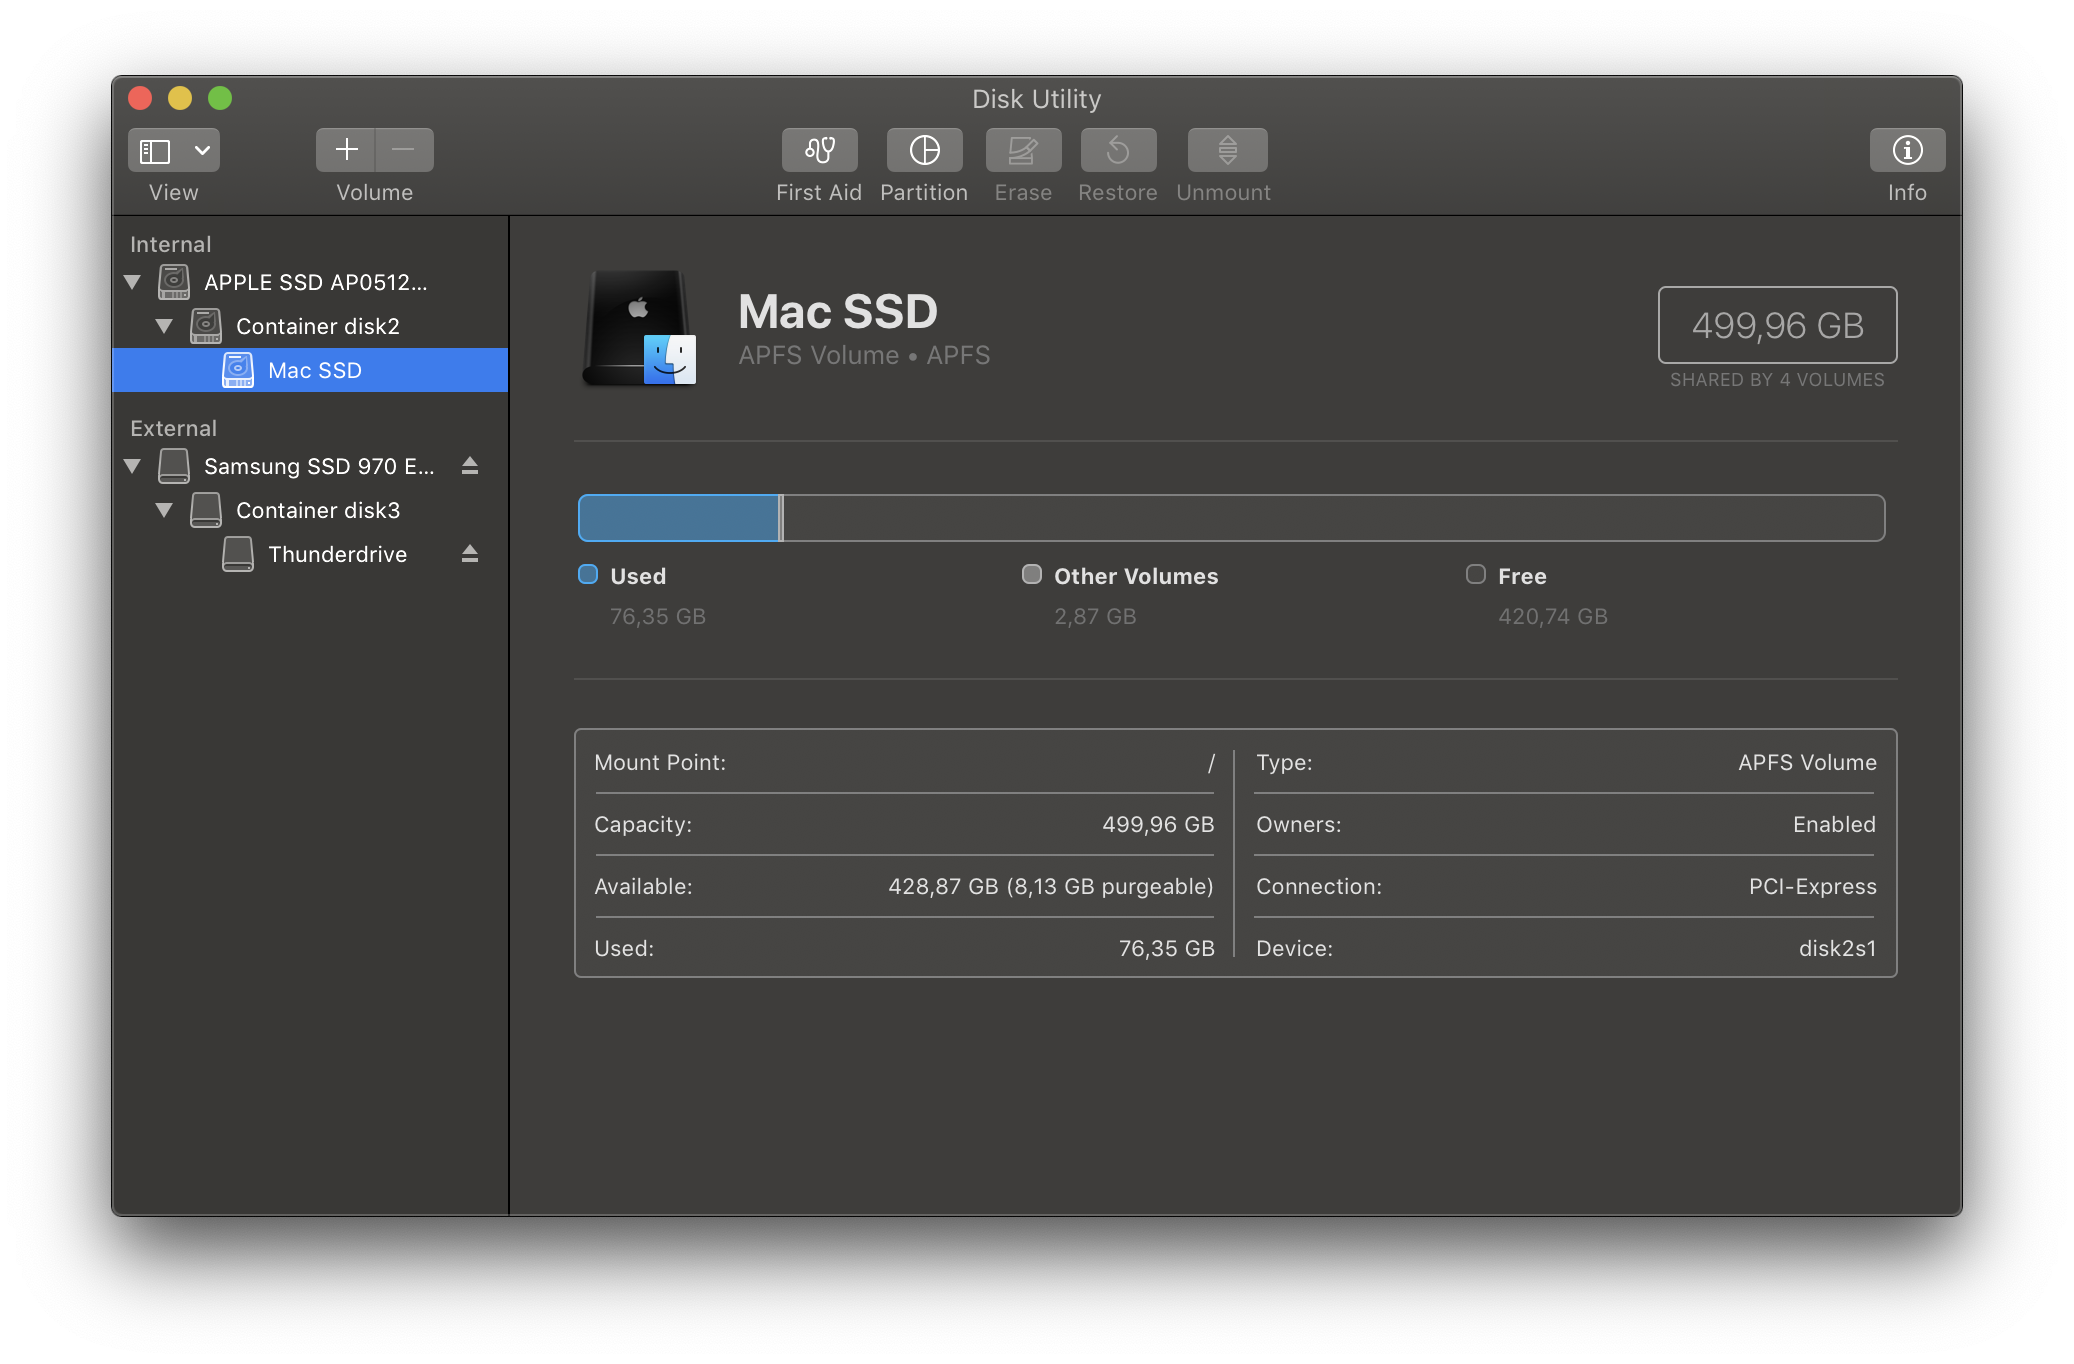This screenshot has width=2074, height=1364.
Task: Zoom the window with green button
Action: pos(220,98)
